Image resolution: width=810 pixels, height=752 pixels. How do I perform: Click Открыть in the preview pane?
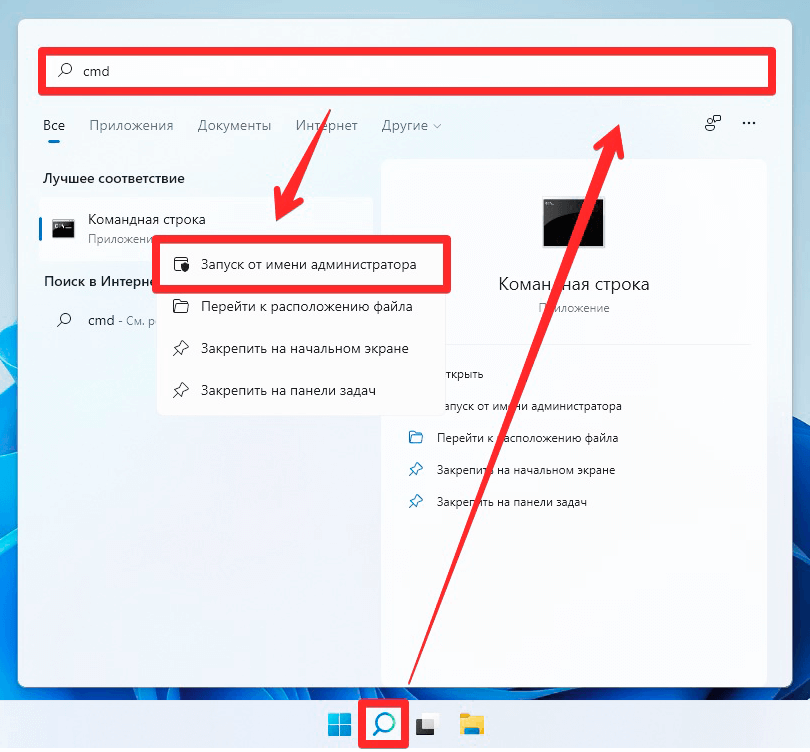click(464, 374)
